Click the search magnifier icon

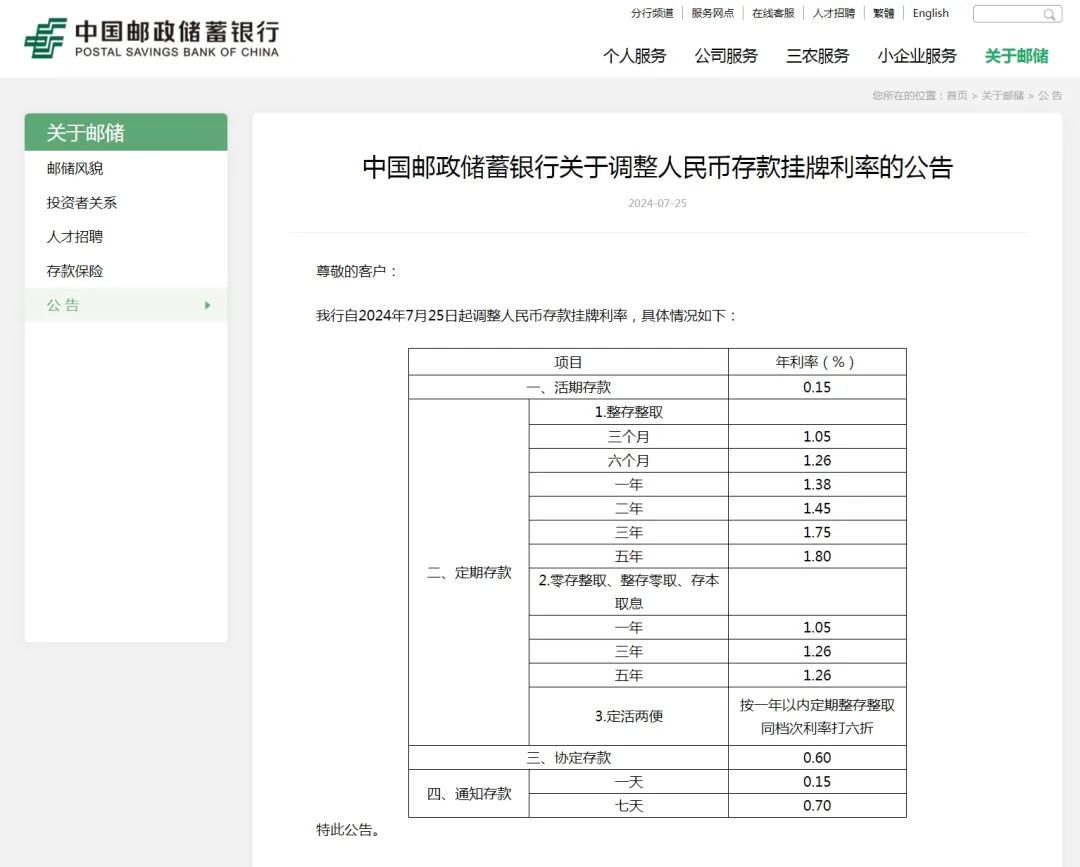[1049, 14]
